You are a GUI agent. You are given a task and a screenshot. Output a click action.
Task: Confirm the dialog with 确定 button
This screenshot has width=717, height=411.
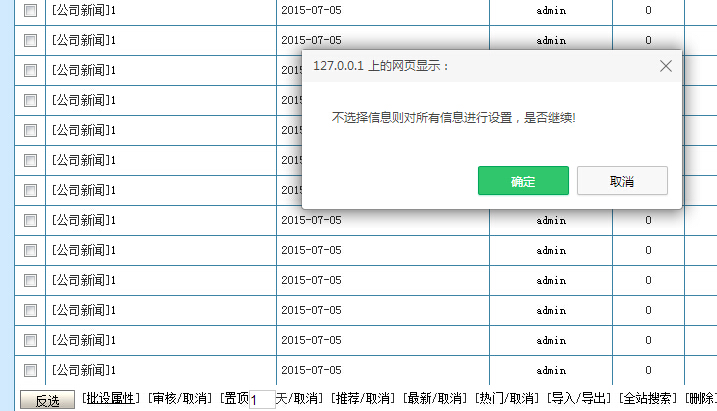[523, 181]
